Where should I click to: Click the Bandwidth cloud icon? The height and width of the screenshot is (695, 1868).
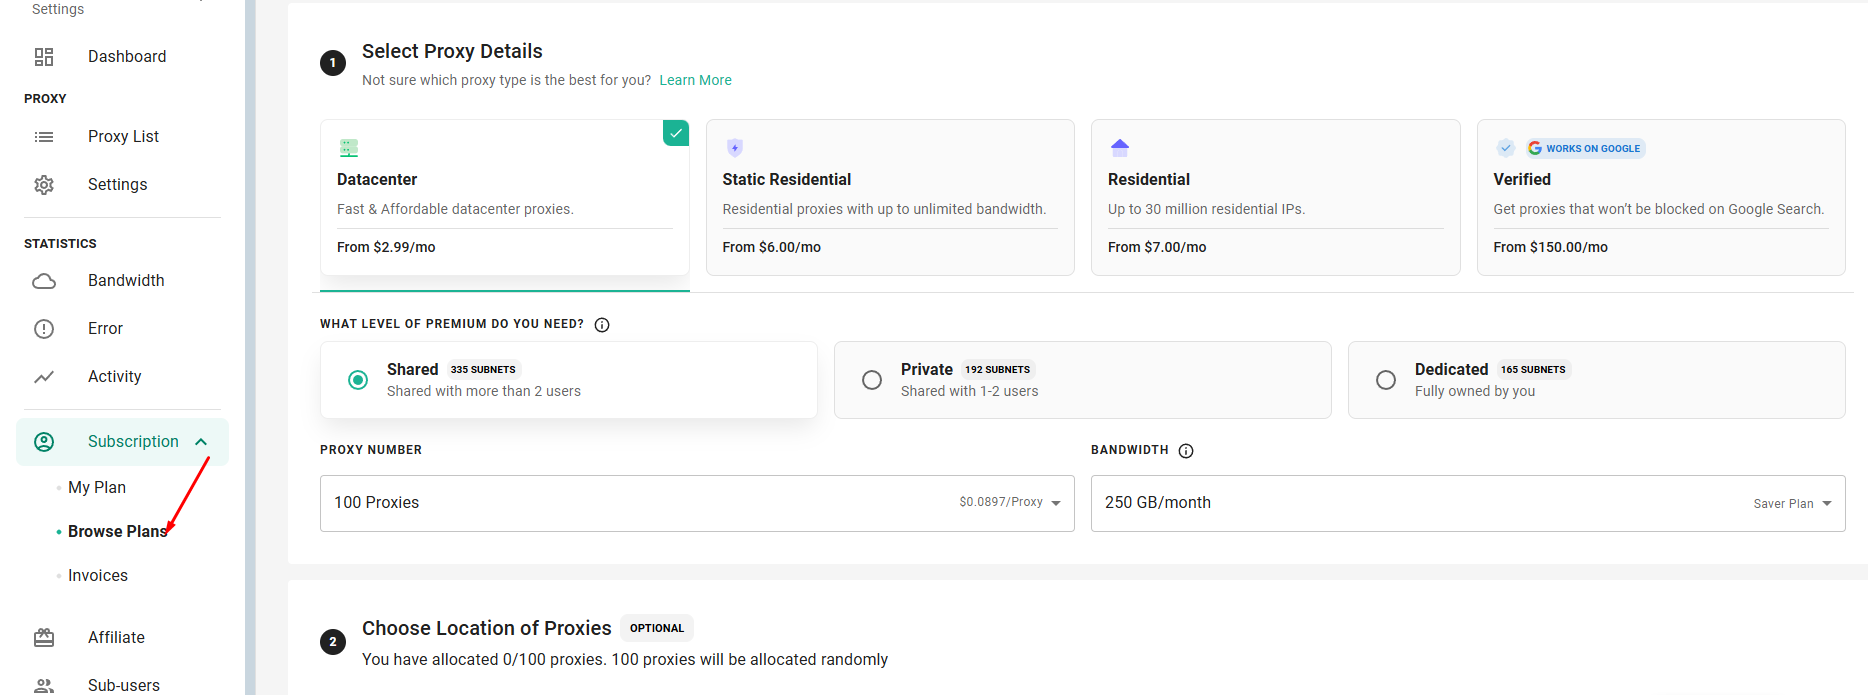click(44, 281)
